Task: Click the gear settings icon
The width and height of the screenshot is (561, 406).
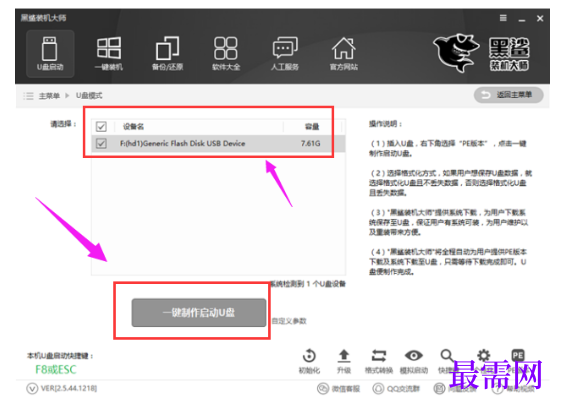Action: click(x=483, y=356)
